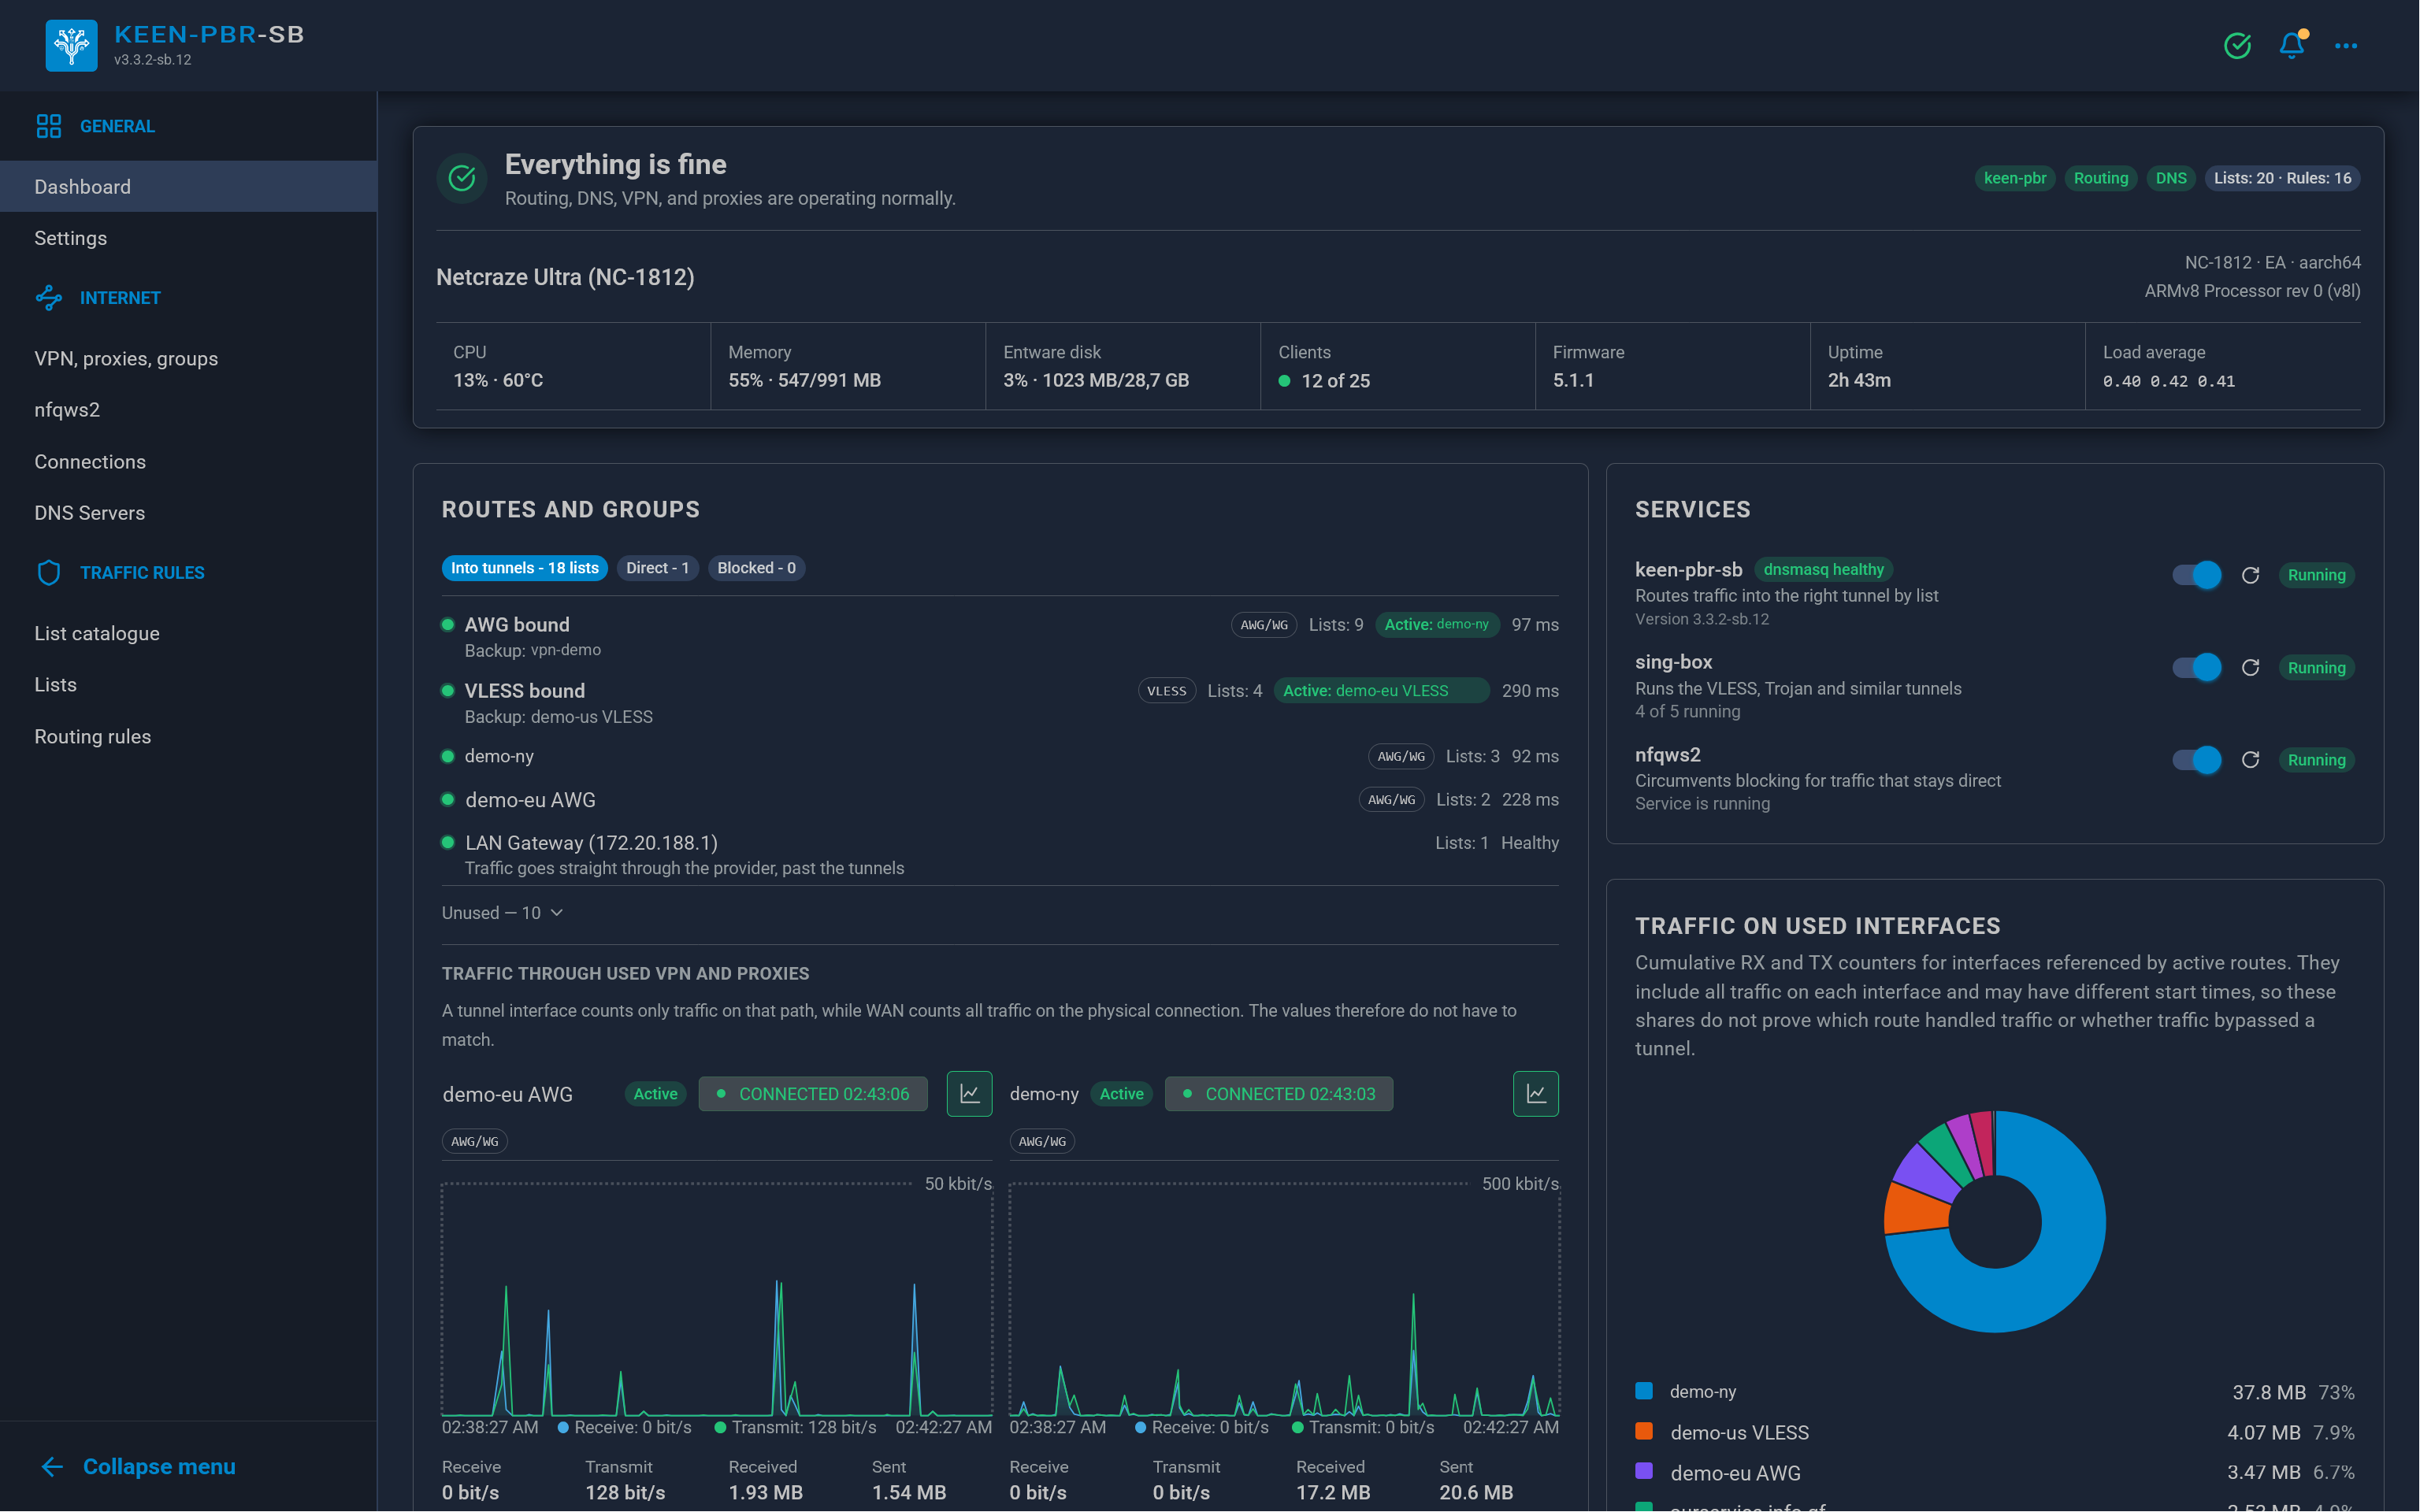Select the Direct - 1 tab

(658, 568)
